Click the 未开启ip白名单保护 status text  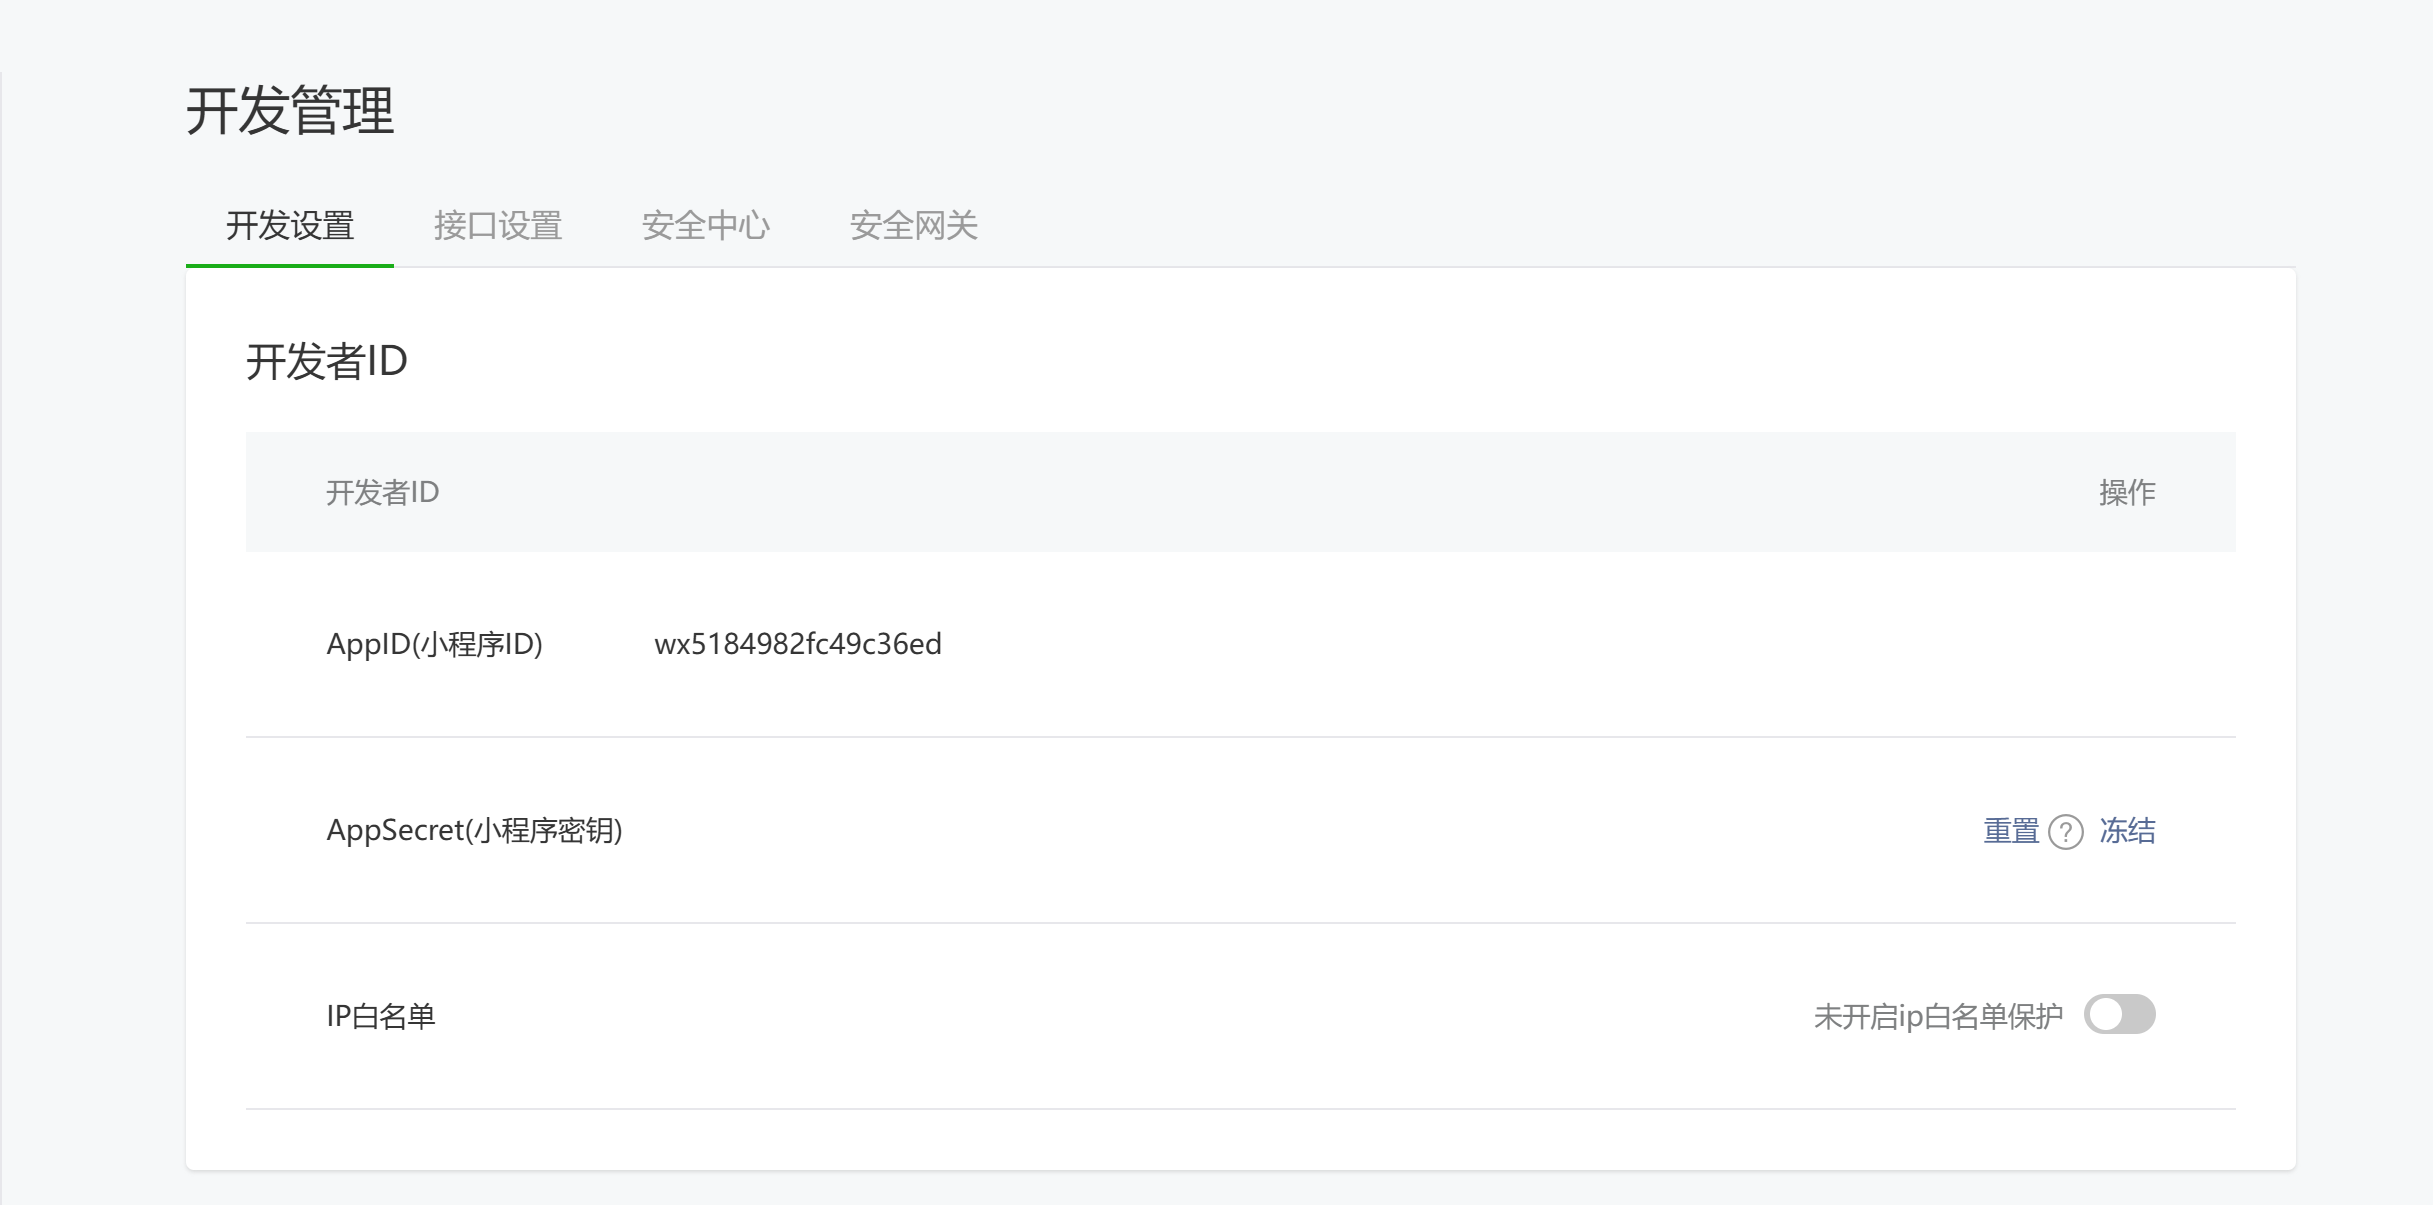tap(1938, 1016)
